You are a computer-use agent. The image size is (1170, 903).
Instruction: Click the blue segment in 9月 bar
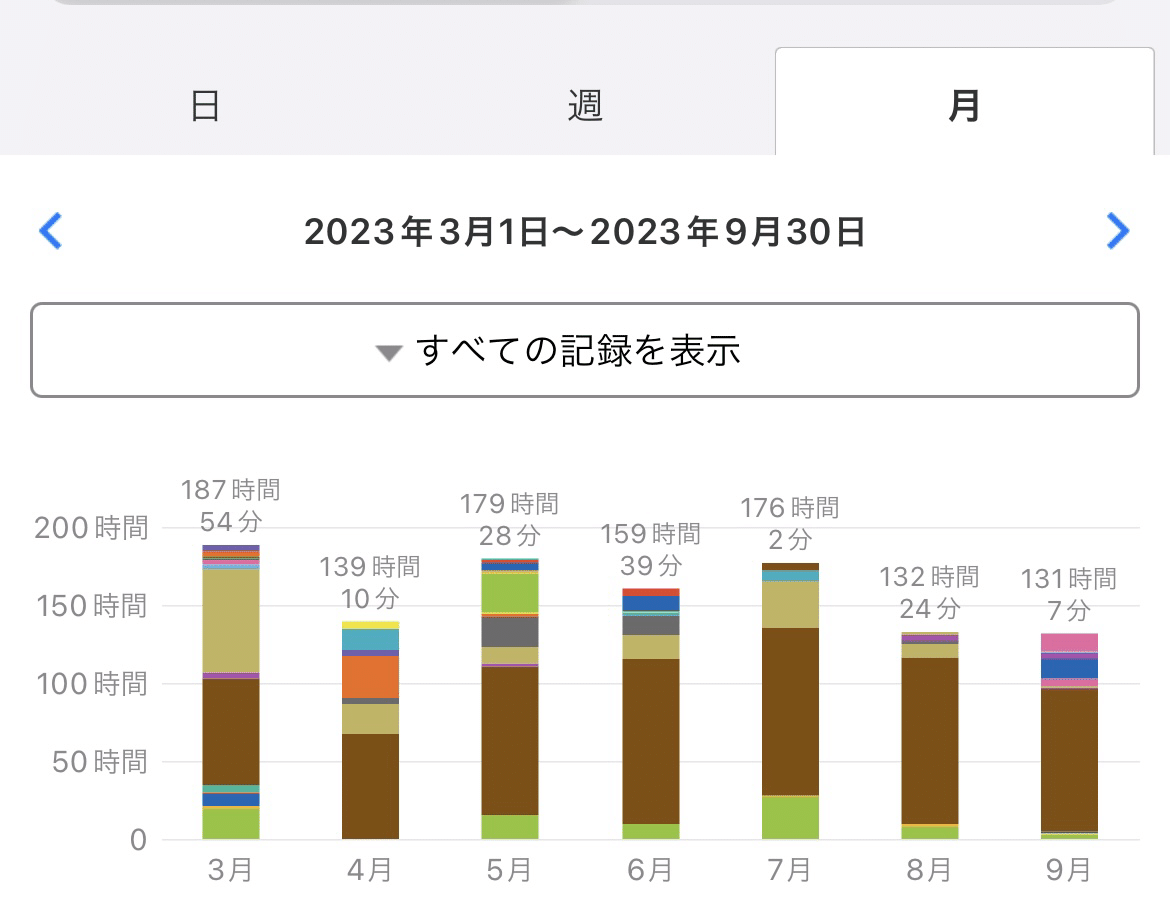pyautogui.click(x=1069, y=669)
